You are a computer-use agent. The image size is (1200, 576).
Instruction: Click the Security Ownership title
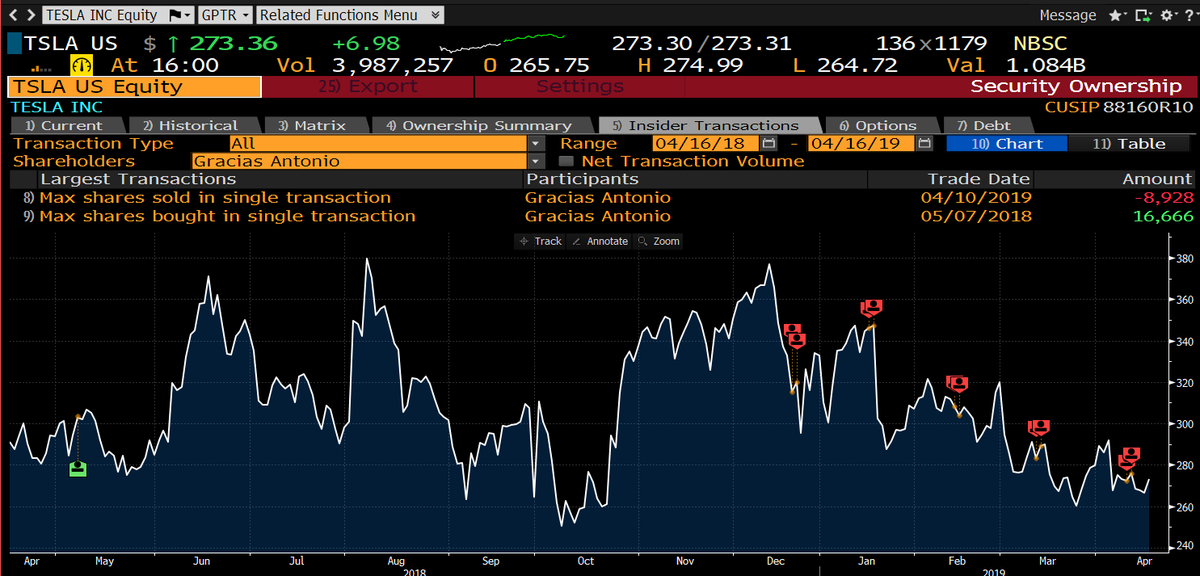tap(1076, 87)
